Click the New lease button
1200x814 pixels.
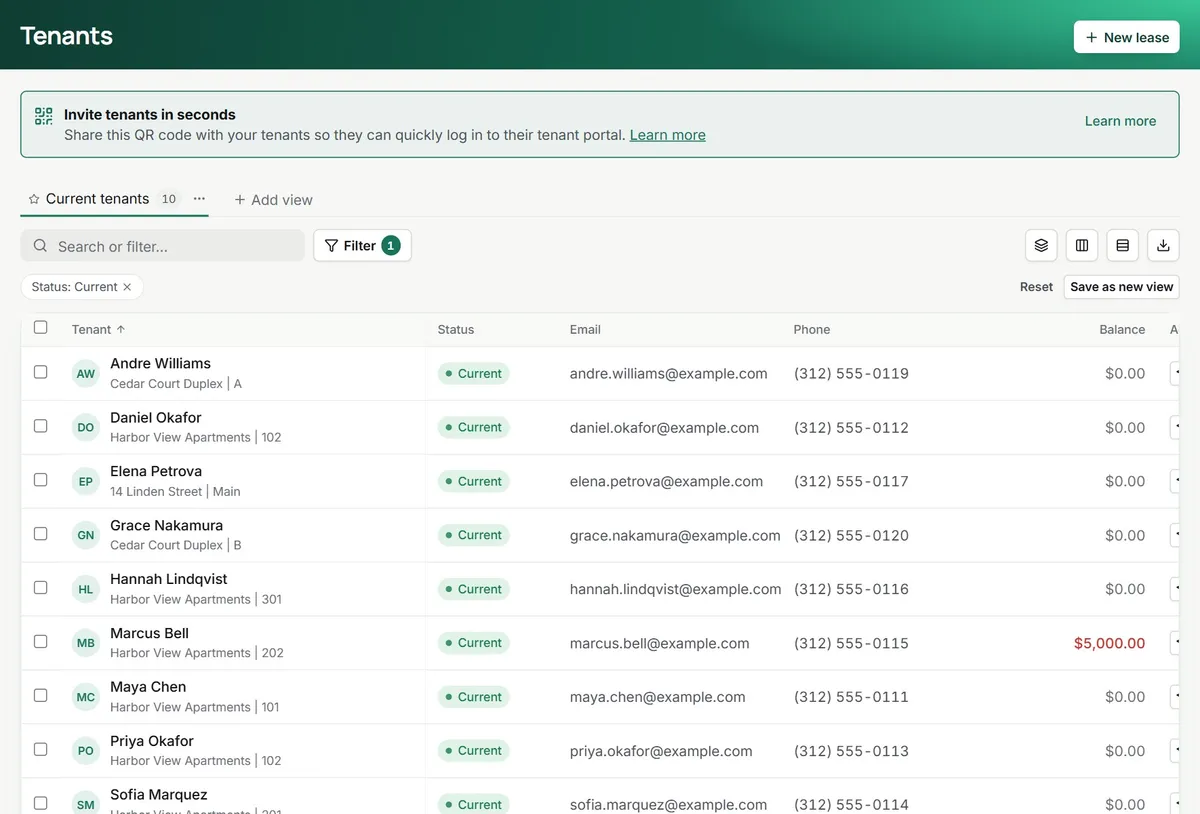click(1127, 37)
